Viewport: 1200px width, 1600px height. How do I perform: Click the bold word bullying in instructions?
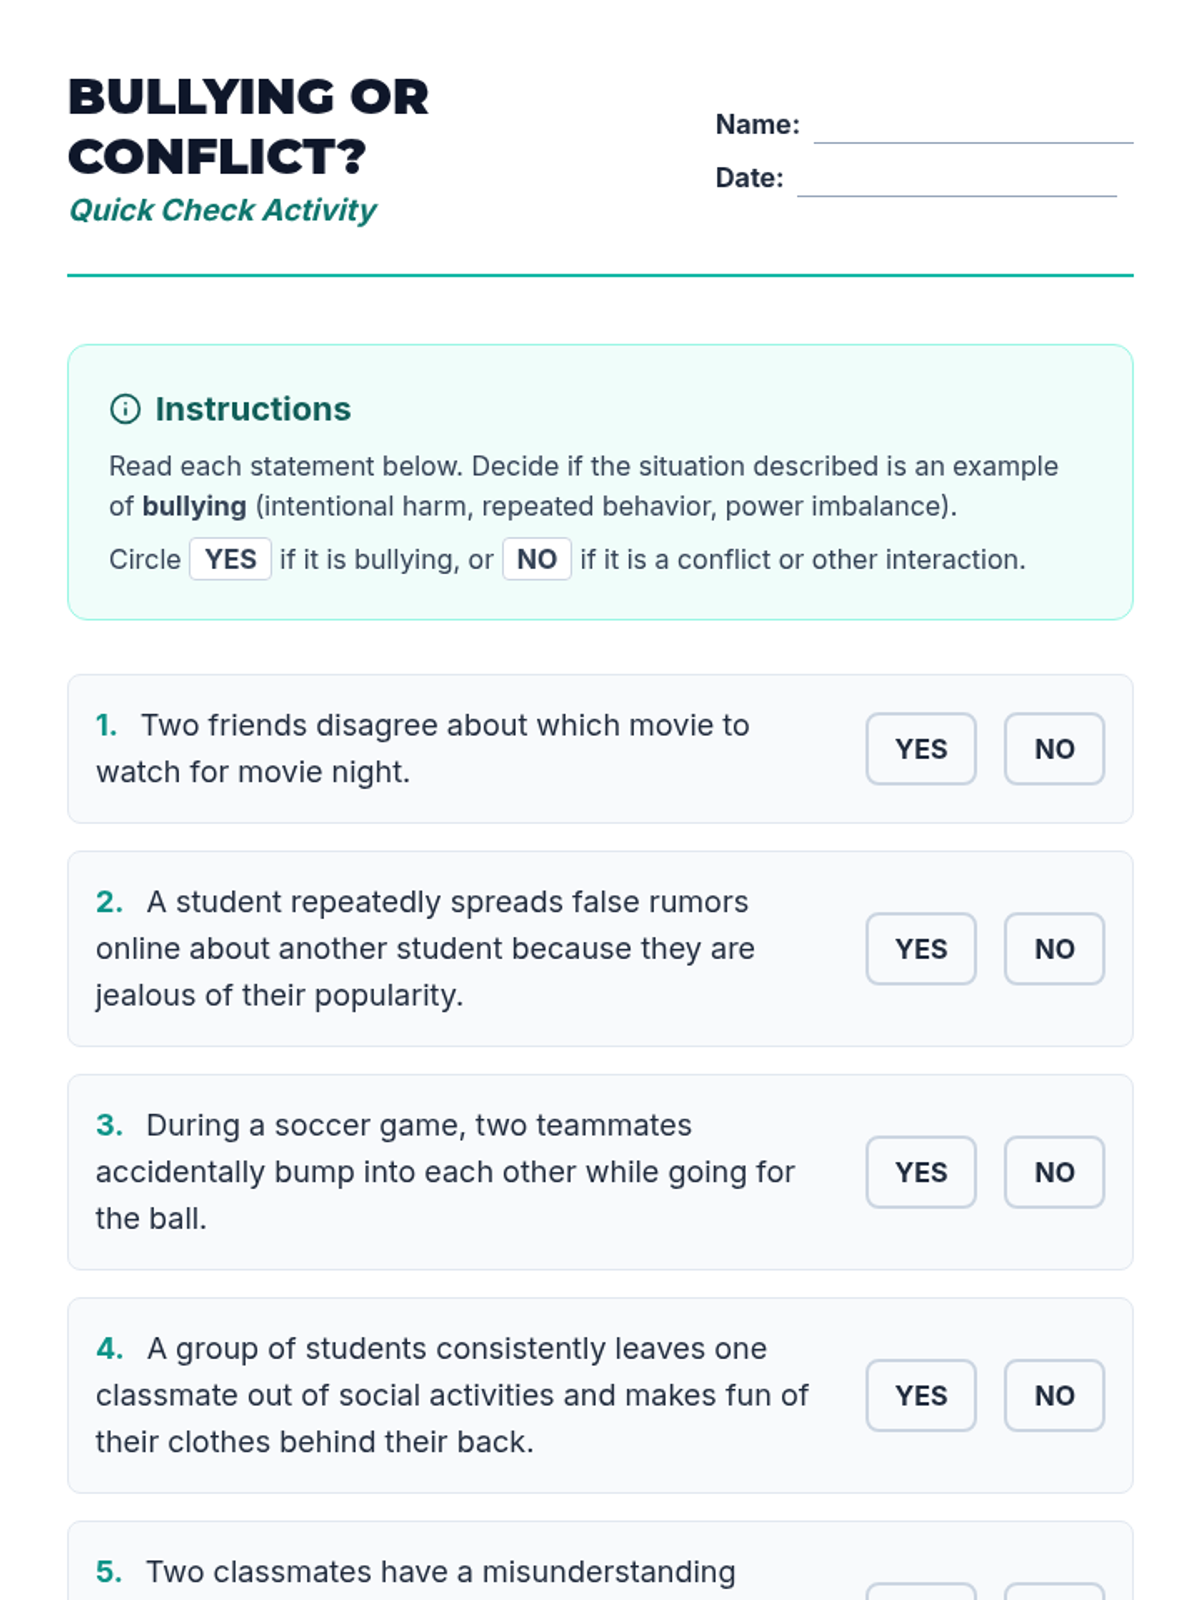click(x=194, y=506)
